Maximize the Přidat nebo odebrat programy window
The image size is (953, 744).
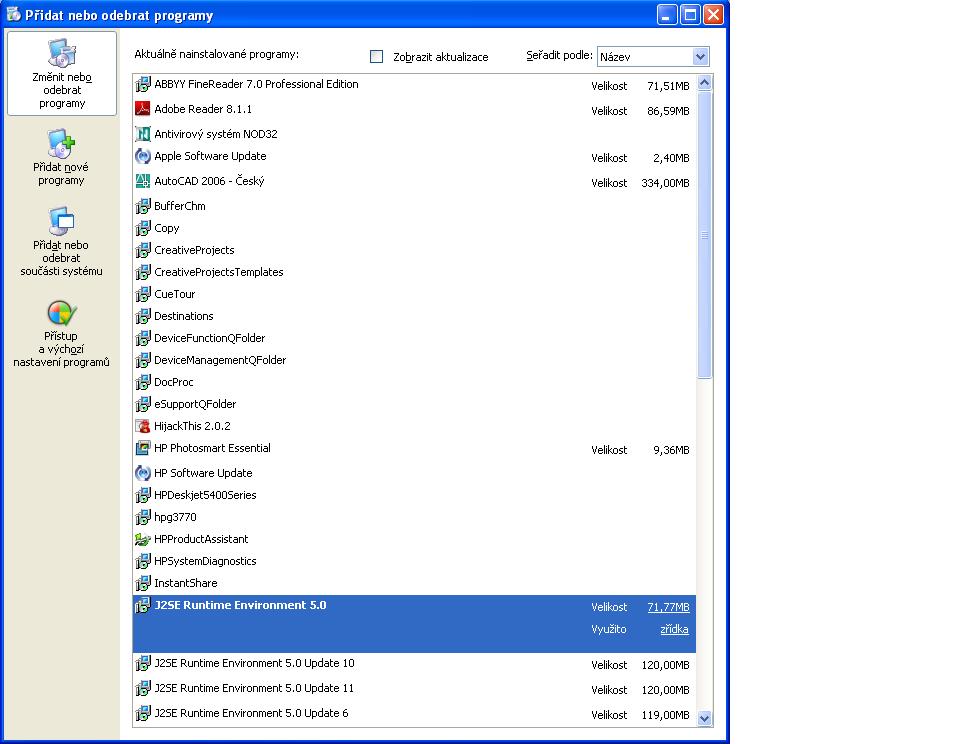coord(690,15)
